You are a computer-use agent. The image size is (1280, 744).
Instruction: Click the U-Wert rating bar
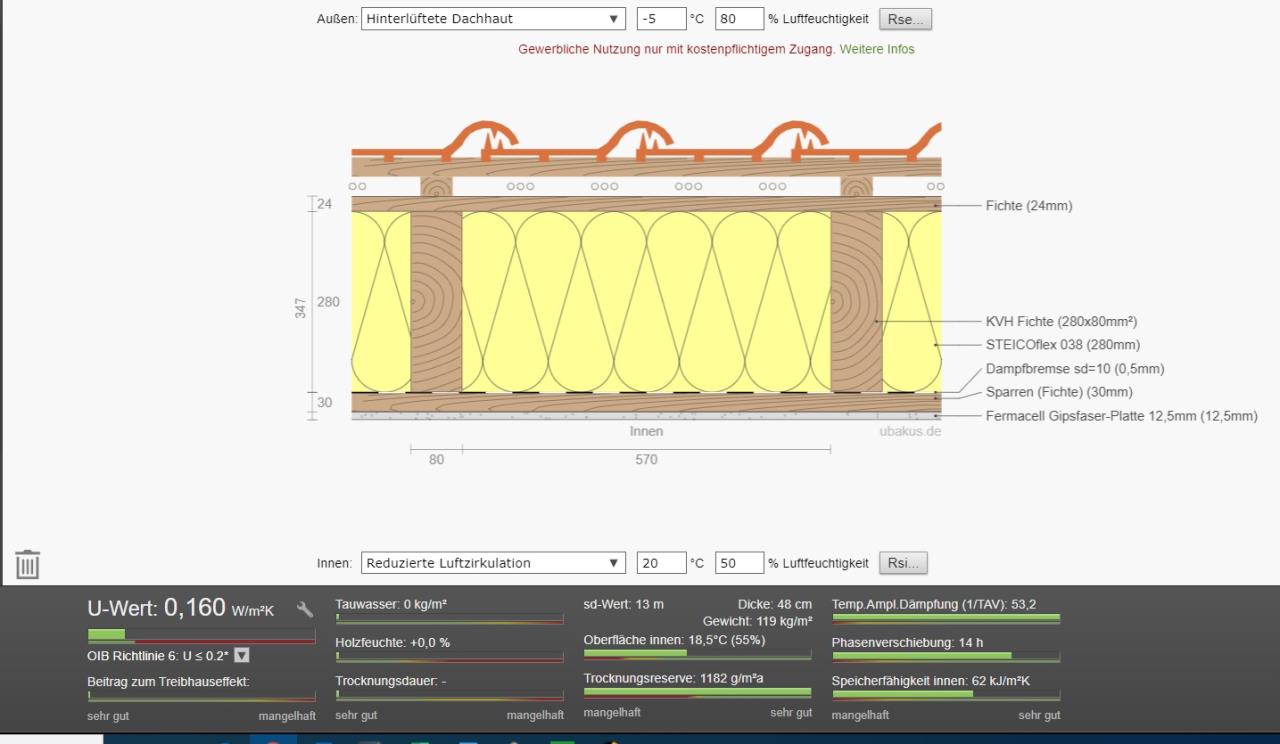tap(201, 635)
